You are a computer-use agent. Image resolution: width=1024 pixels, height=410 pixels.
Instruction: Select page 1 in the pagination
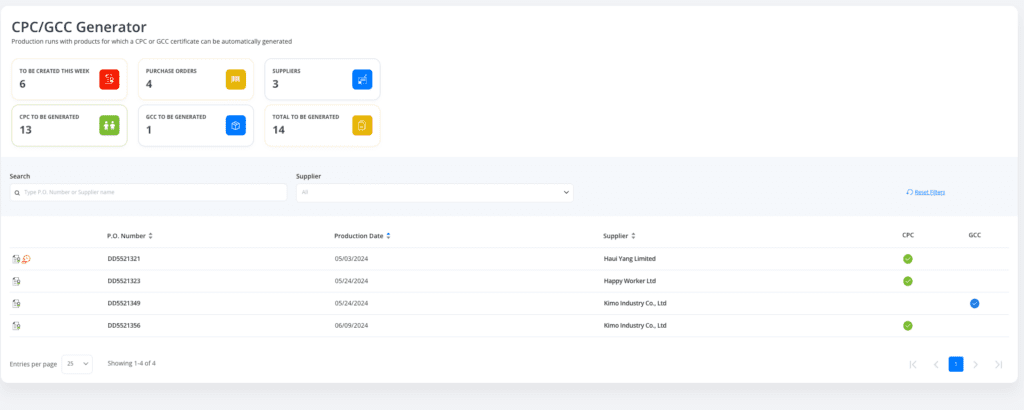[955, 364]
